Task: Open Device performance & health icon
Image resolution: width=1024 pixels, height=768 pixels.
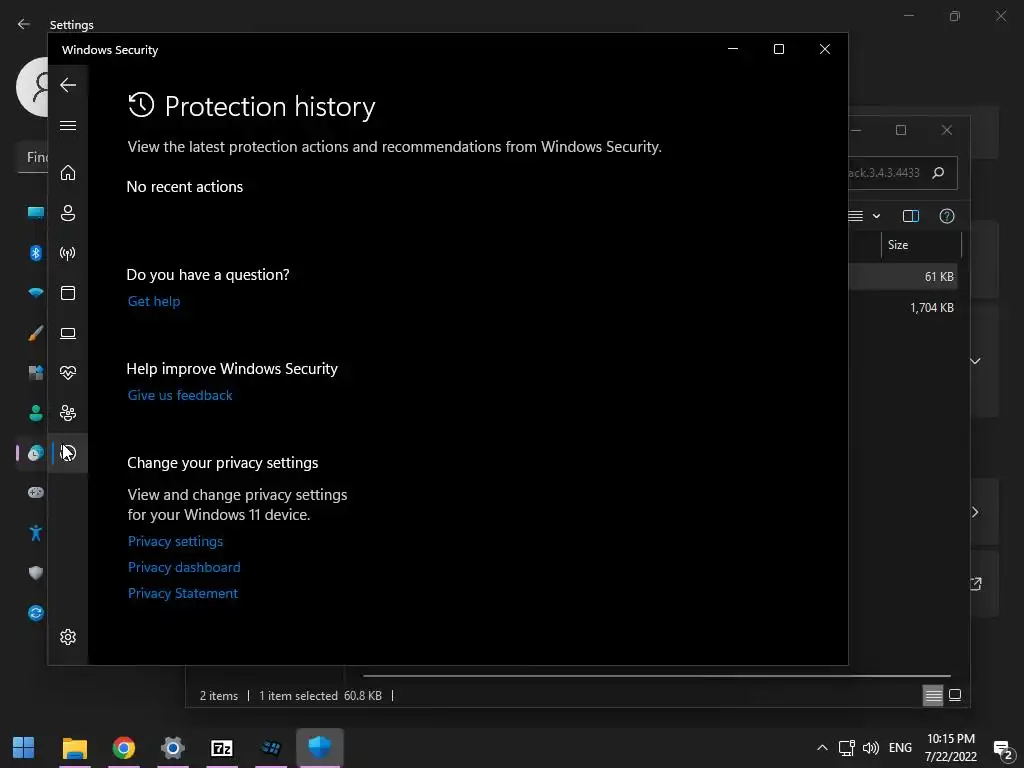Action: tap(68, 373)
